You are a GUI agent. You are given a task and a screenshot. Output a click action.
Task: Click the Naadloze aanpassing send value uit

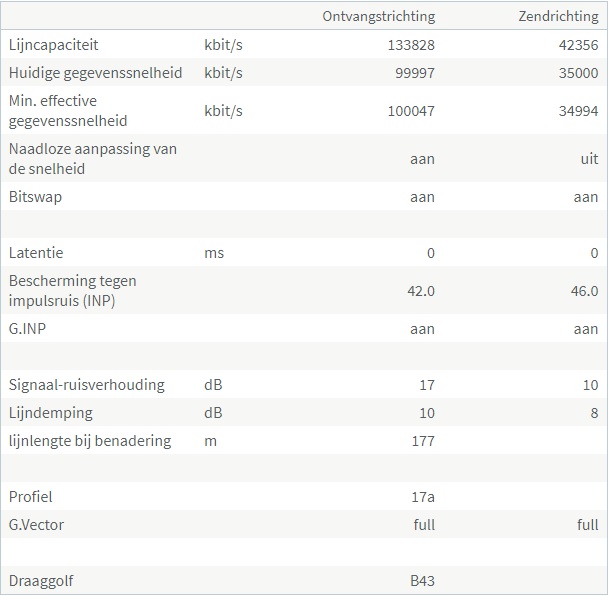589,159
